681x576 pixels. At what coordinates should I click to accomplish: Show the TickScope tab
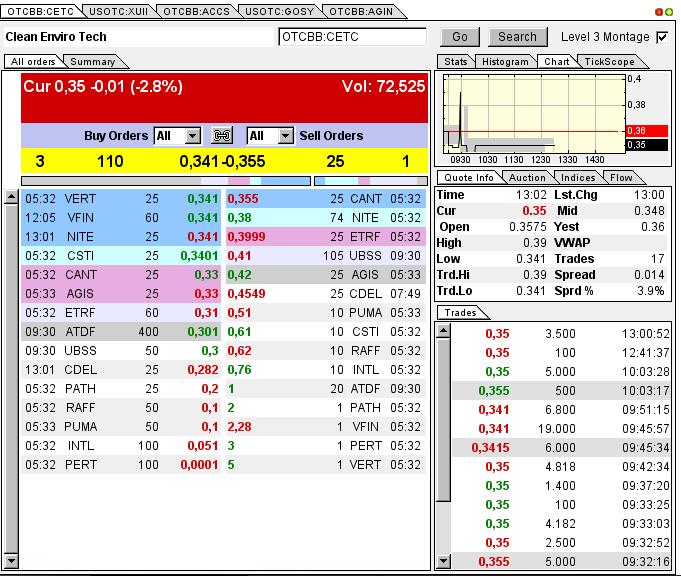point(609,62)
